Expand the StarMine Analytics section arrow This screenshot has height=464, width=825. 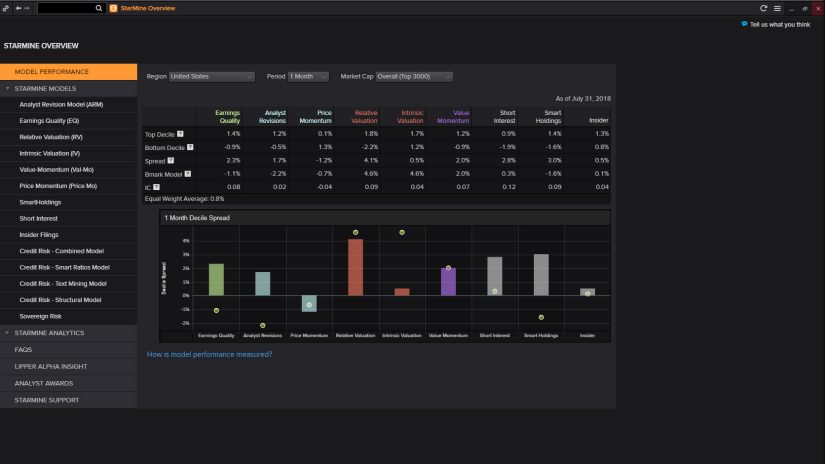tap(7, 332)
